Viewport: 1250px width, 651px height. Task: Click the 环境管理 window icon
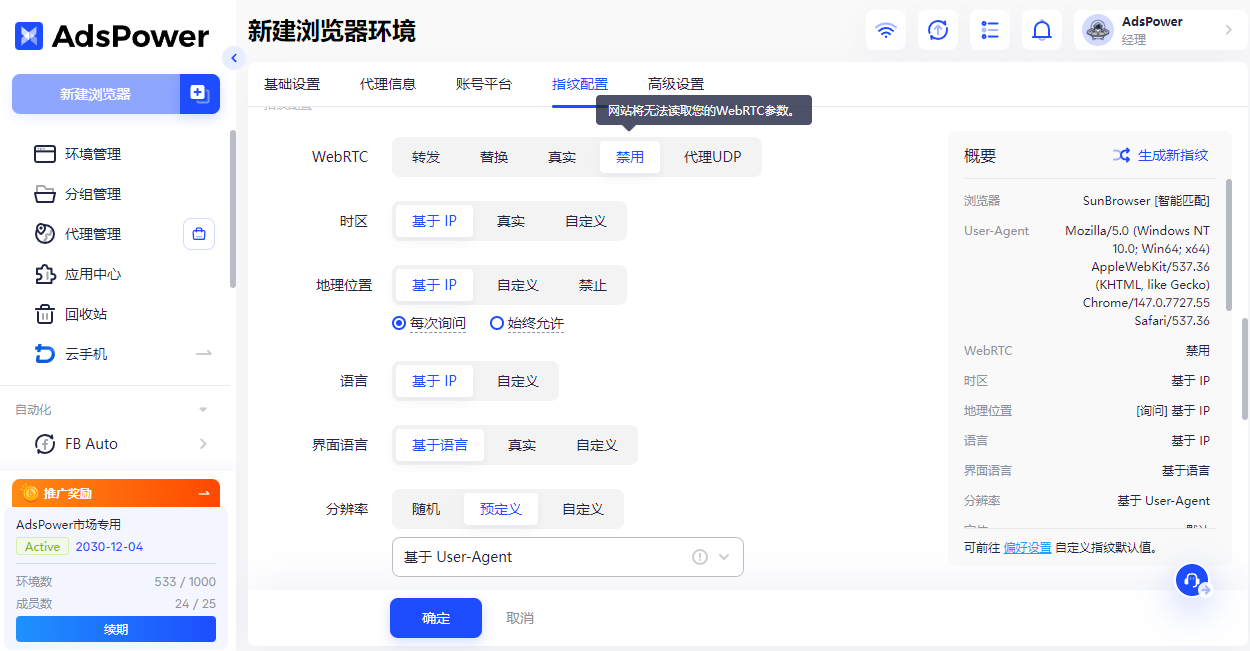pyautogui.click(x=45, y=154)
